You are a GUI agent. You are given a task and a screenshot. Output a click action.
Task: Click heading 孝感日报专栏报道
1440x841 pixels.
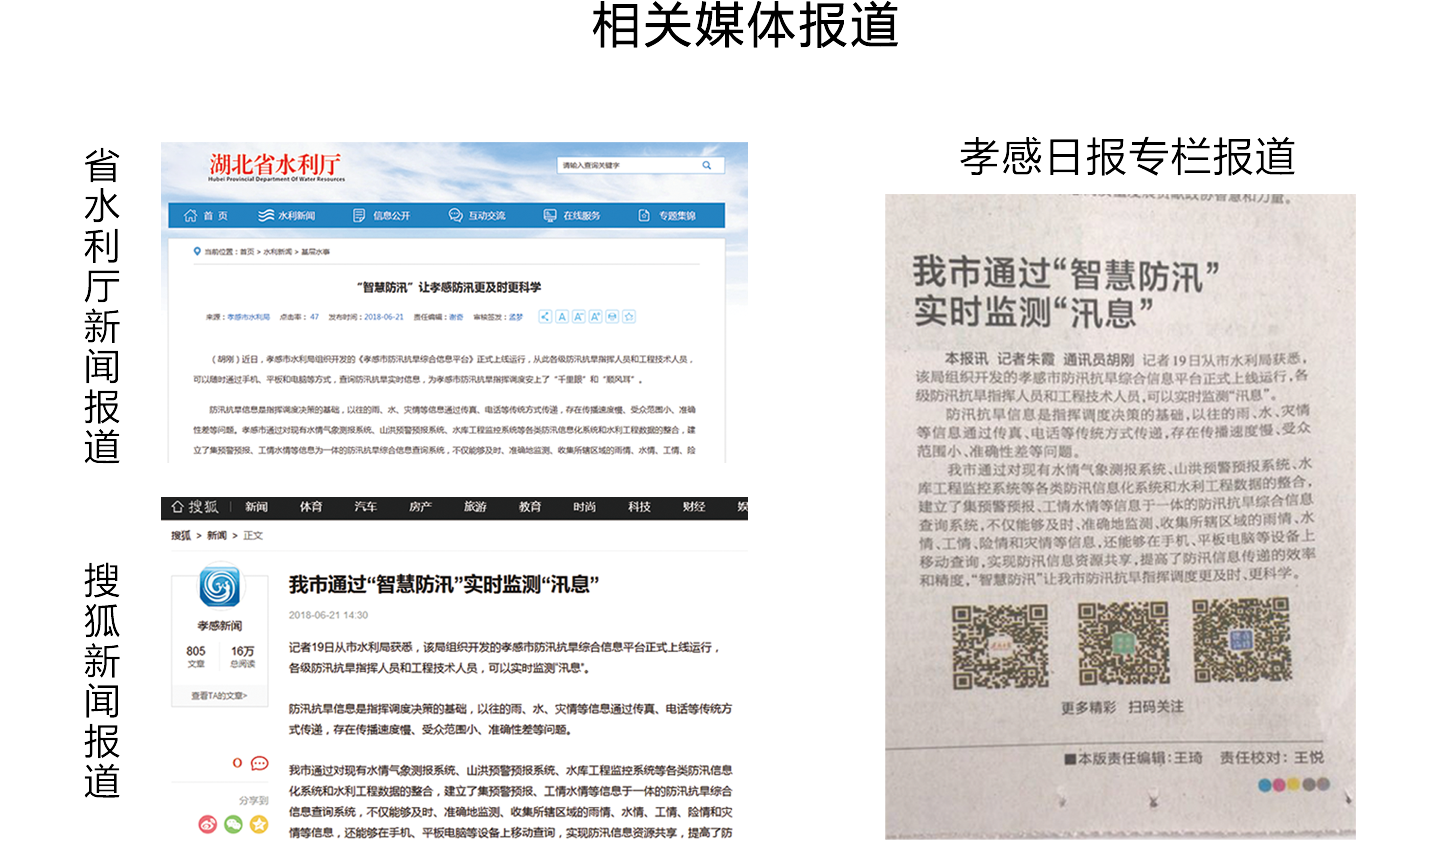point(1127,157)
